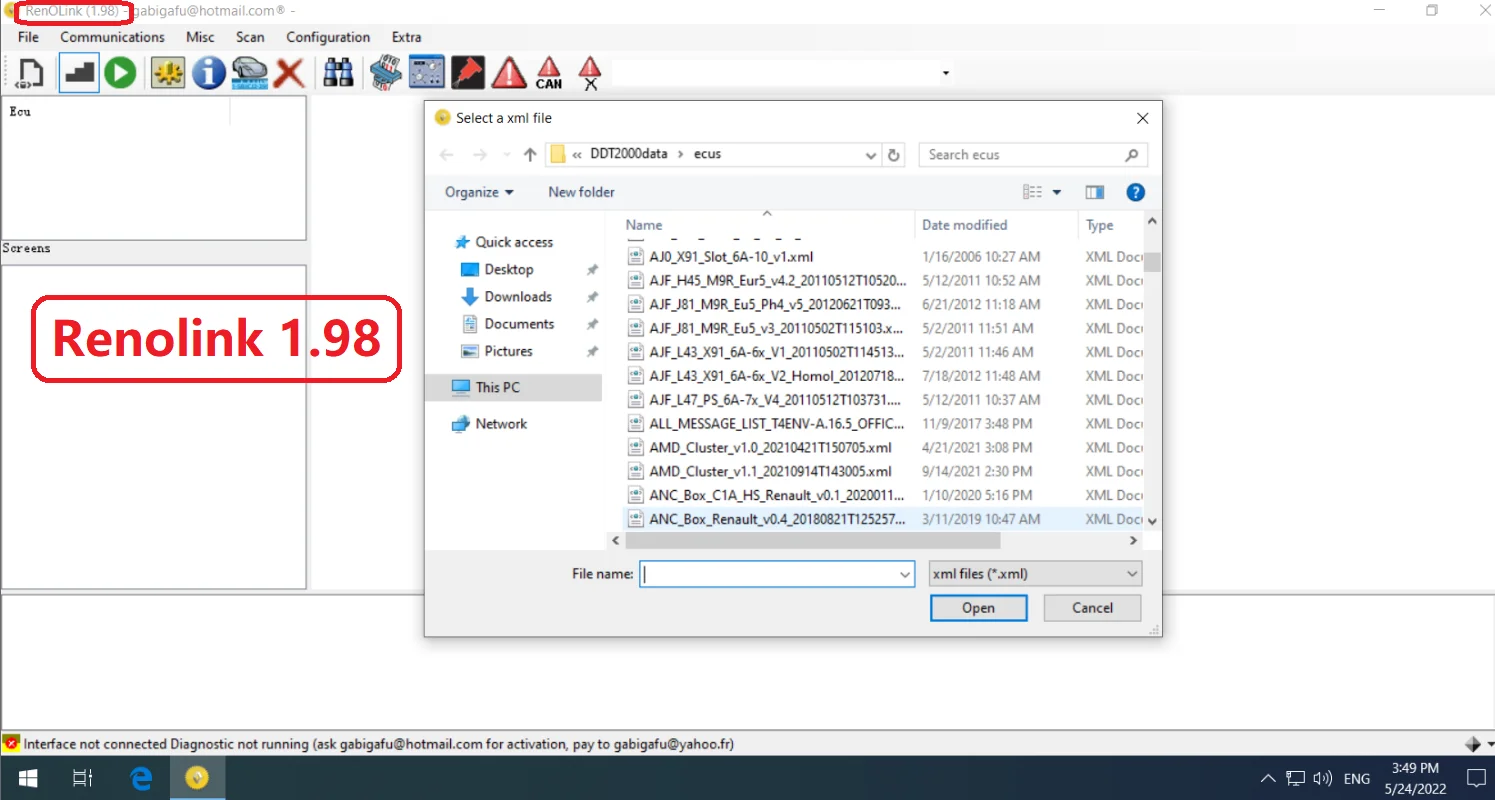Click the blue information icon
The height and width of the screenshot is (800, 1495).
pos(208,73)
